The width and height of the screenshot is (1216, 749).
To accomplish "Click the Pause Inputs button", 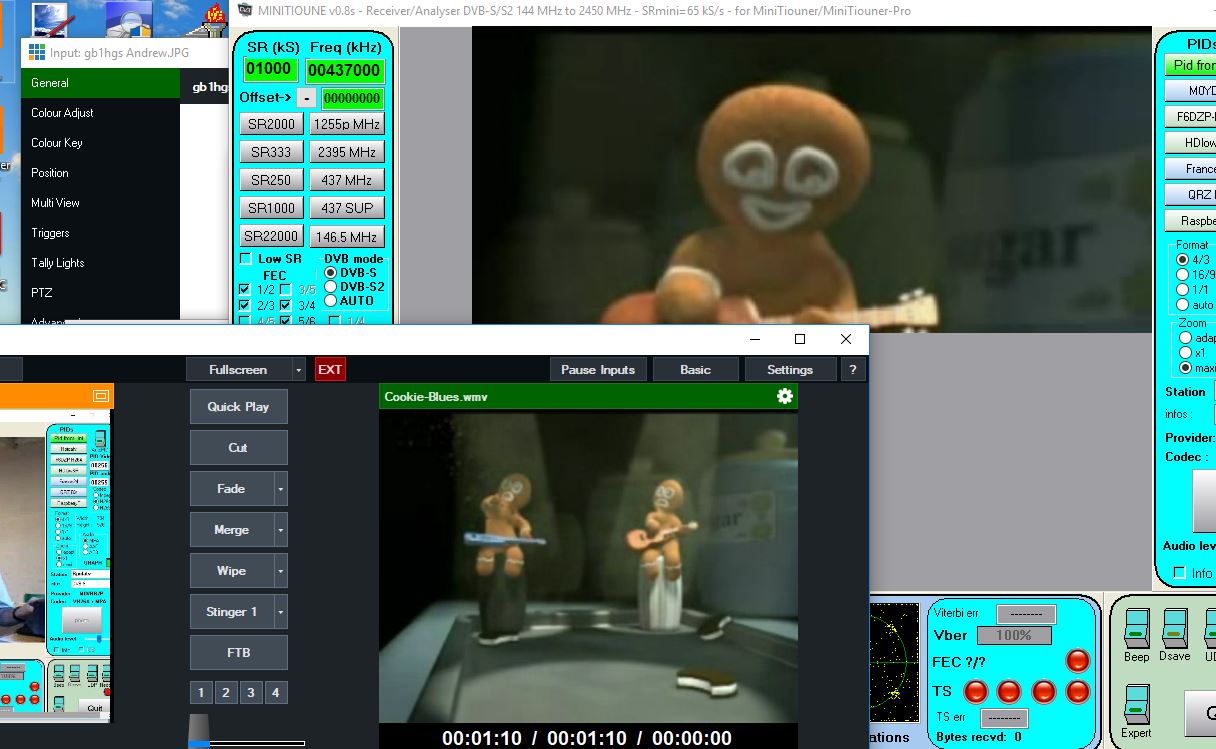I will pyautogui.click(x=598, y=370).
